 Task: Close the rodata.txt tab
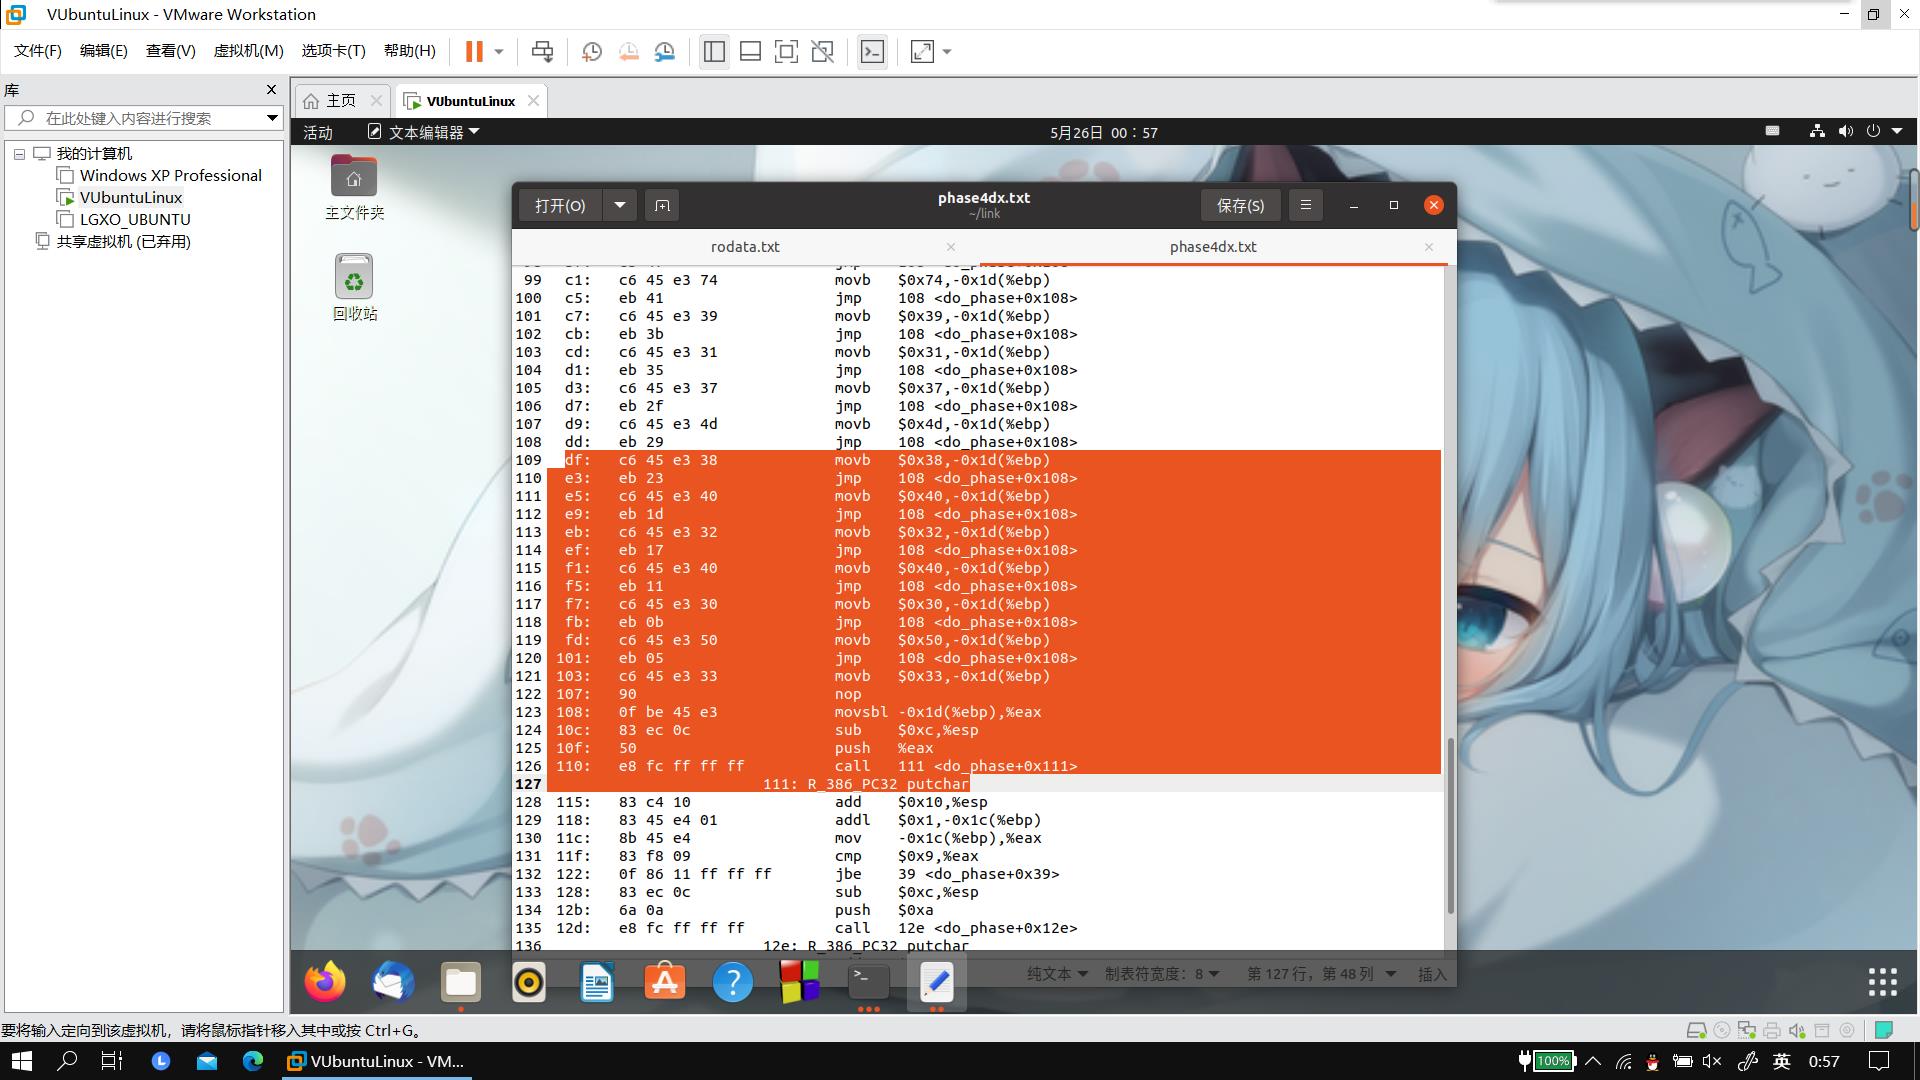click(951, 247)
